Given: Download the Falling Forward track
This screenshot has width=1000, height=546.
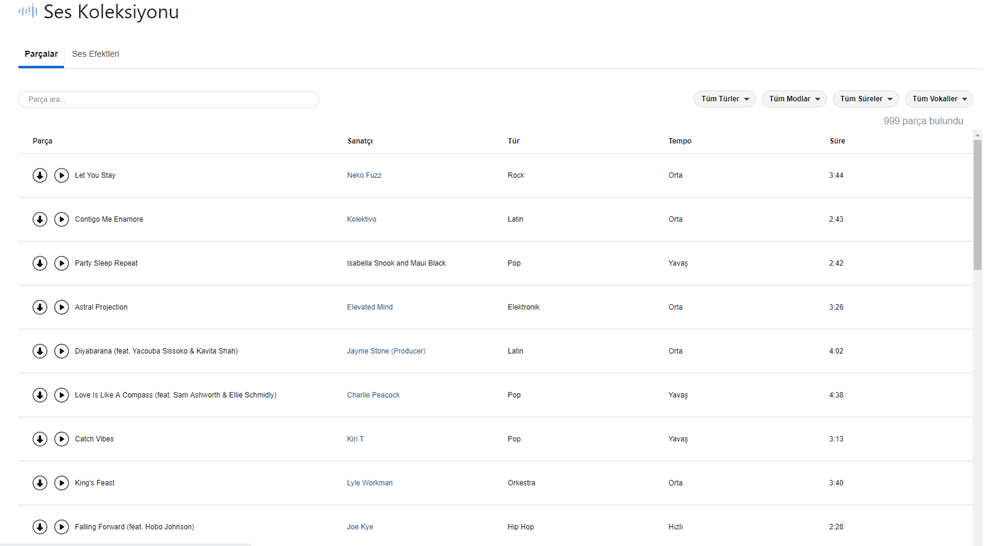Looking at the screenshot, I should (40, 527).
